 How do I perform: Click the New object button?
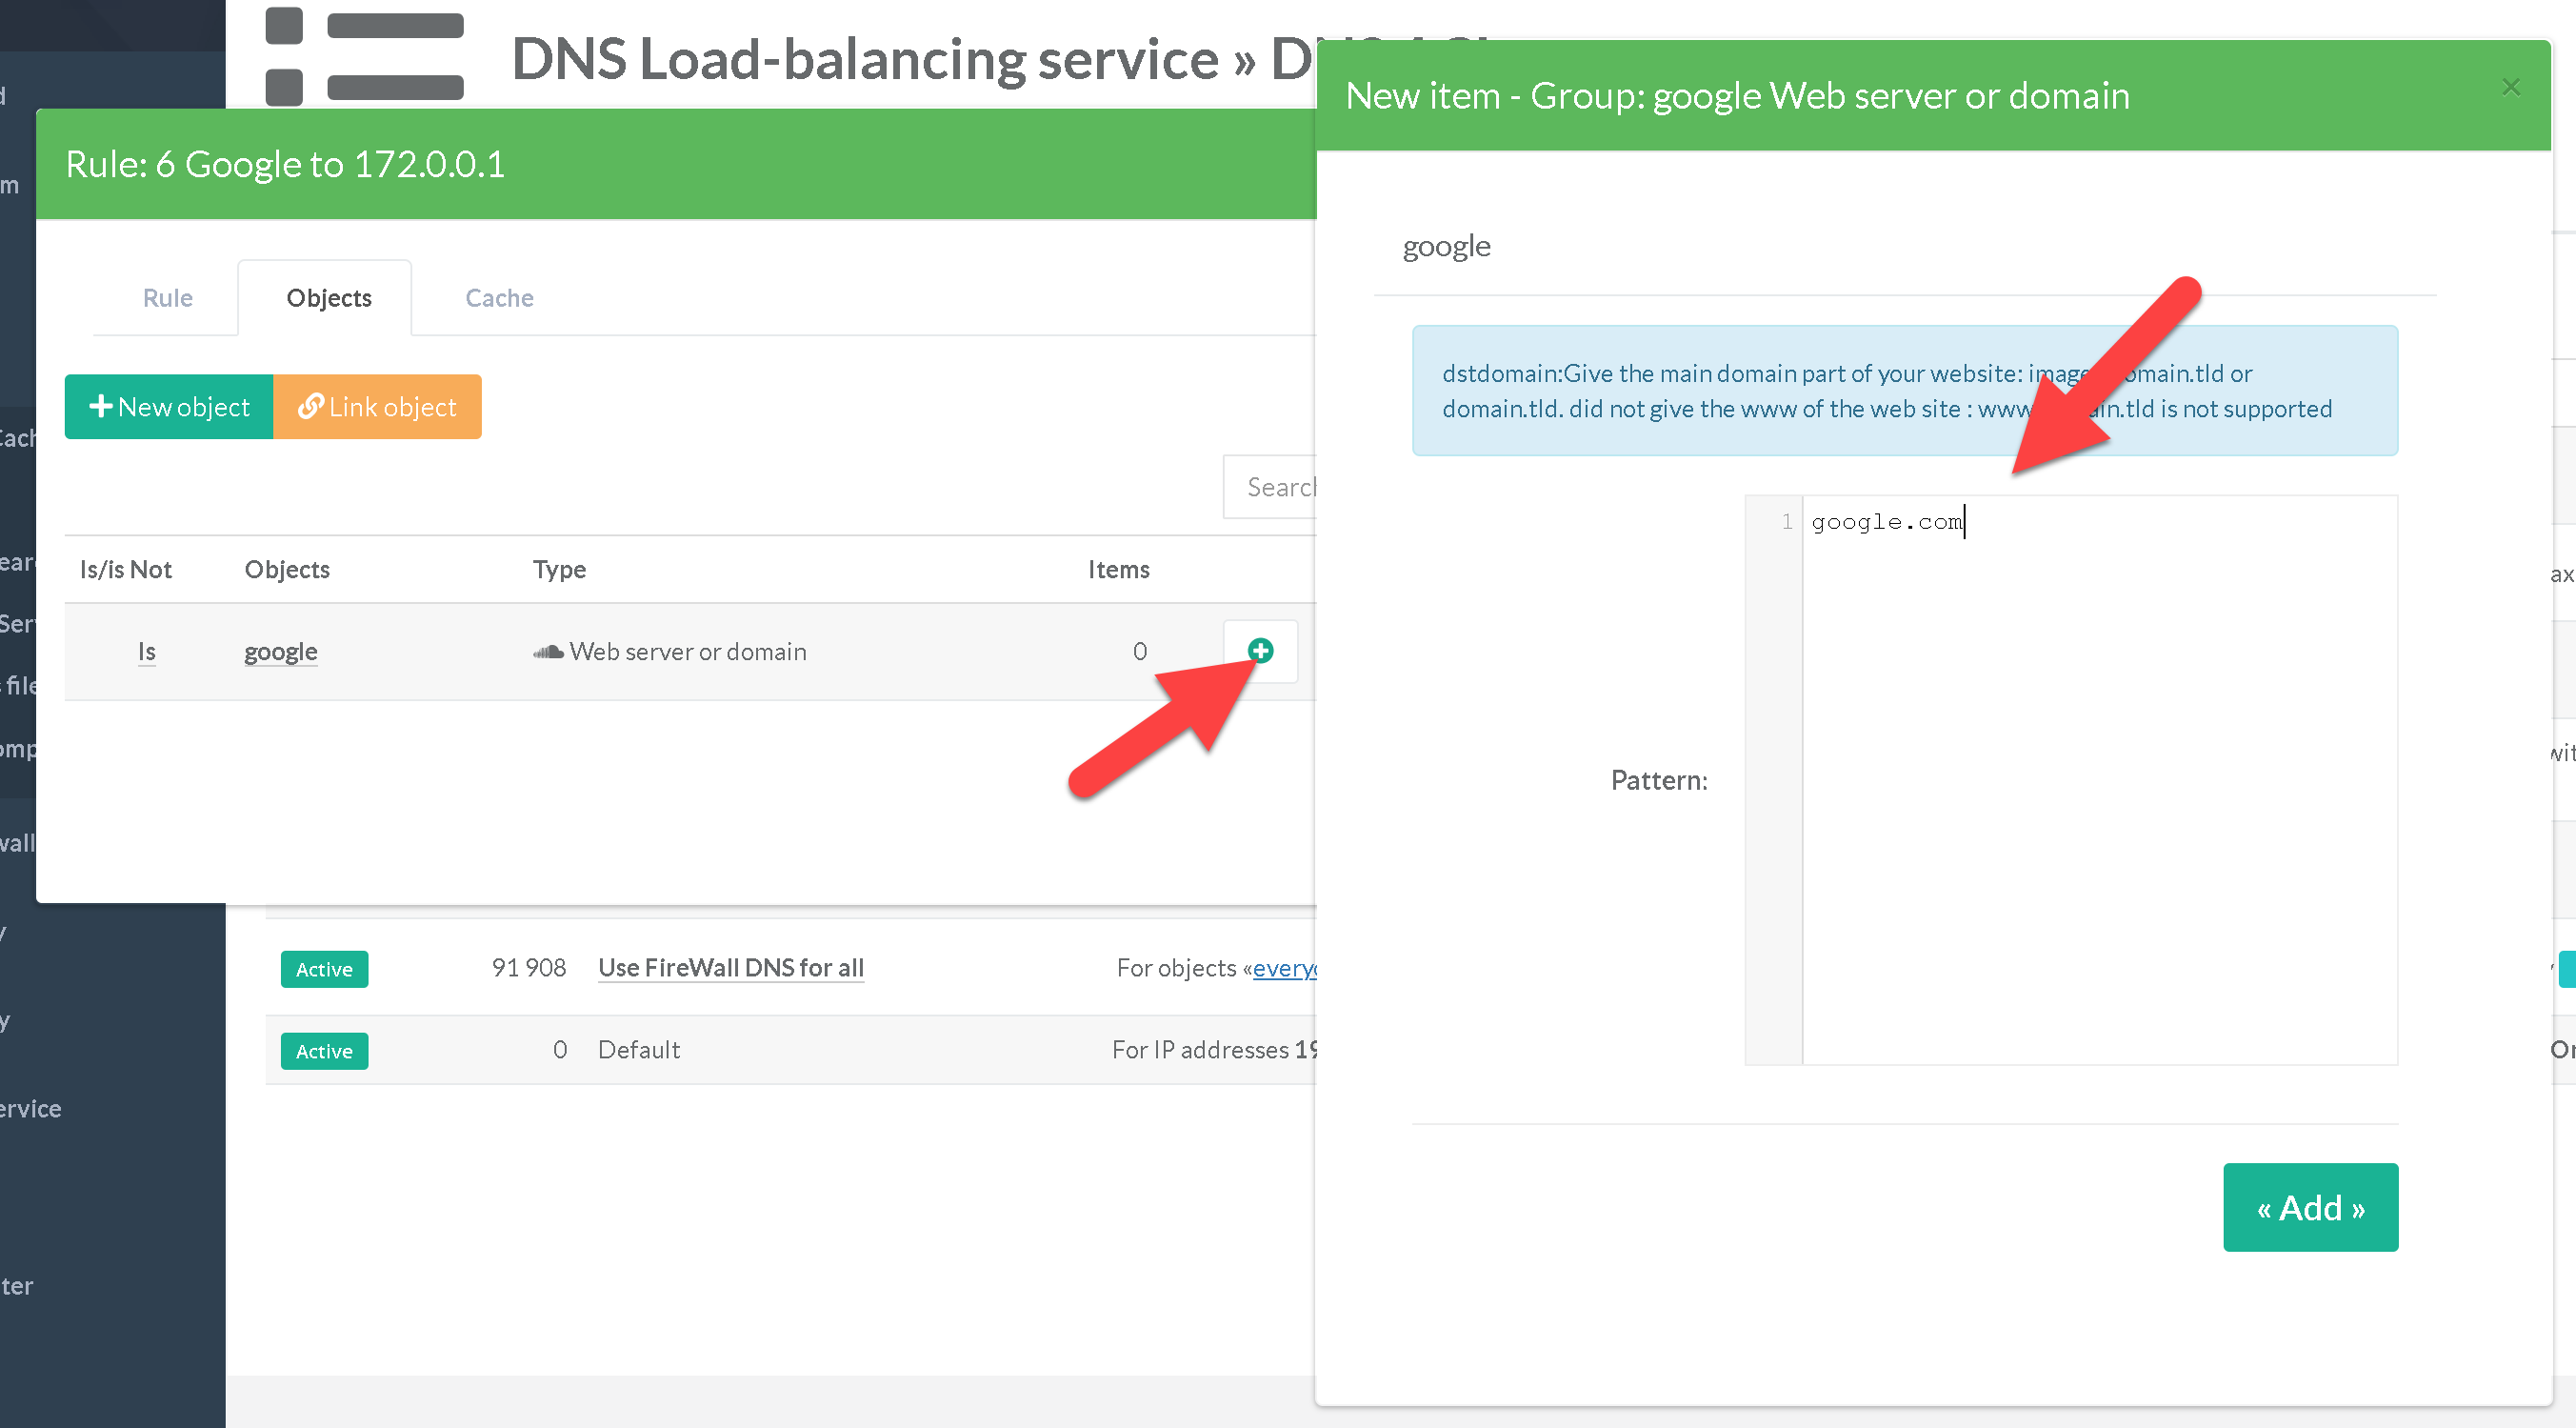pos(169,407)
